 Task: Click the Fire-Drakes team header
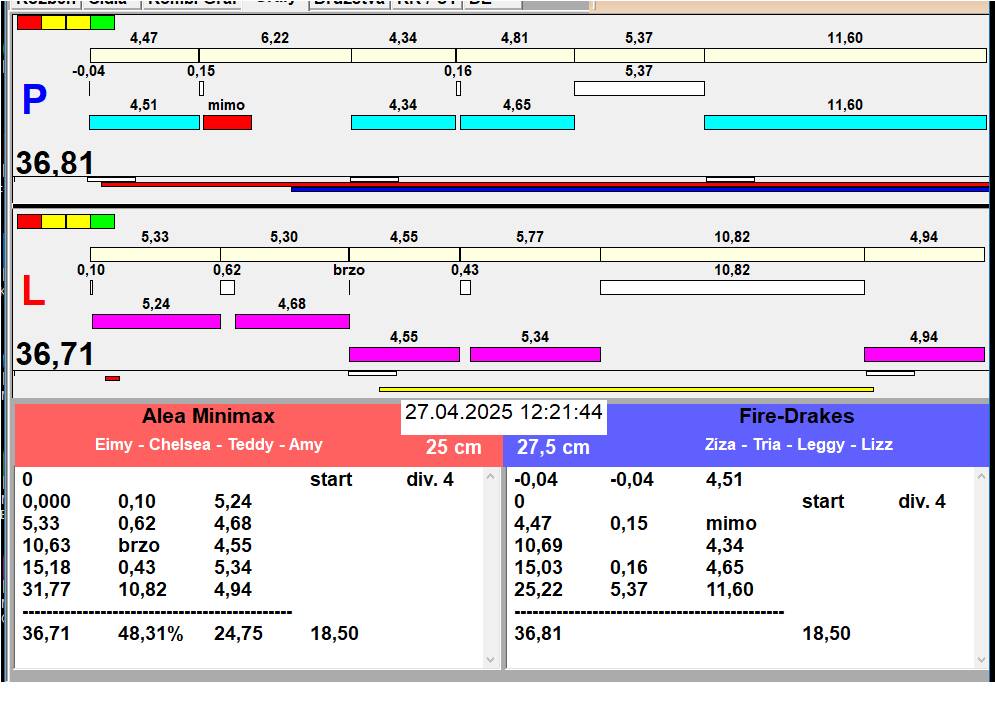(796, 417)
